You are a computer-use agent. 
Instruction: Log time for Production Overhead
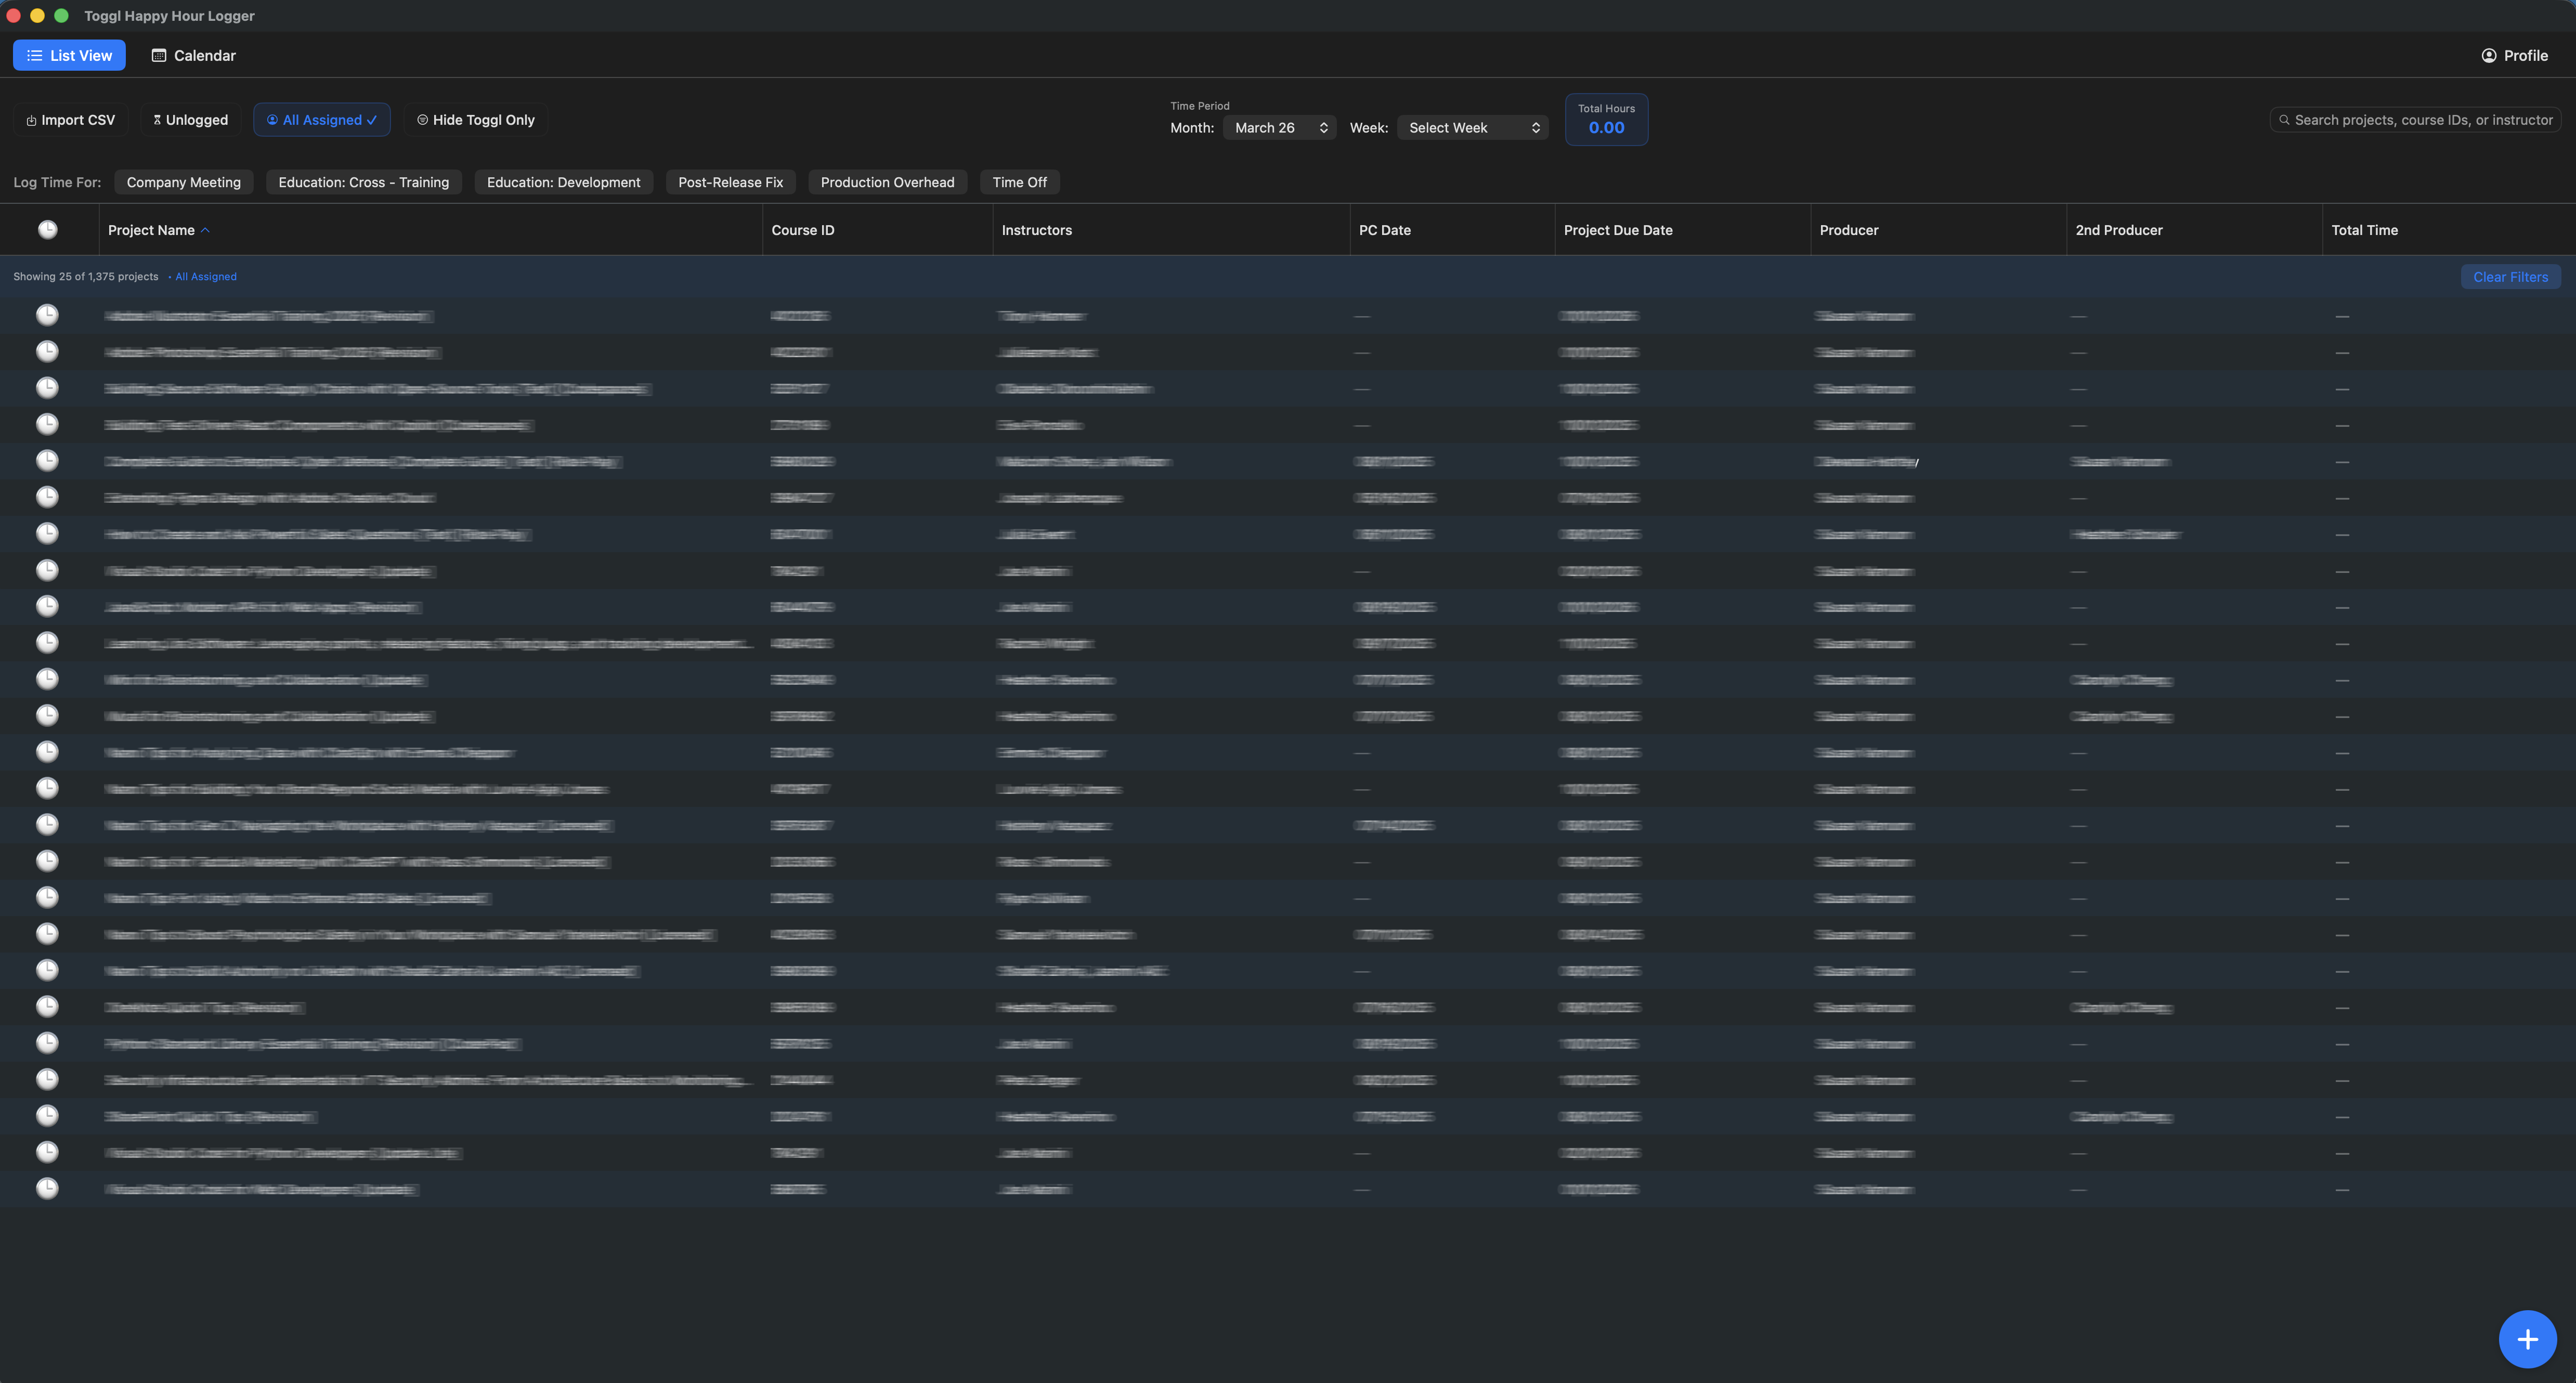point(887,181)
